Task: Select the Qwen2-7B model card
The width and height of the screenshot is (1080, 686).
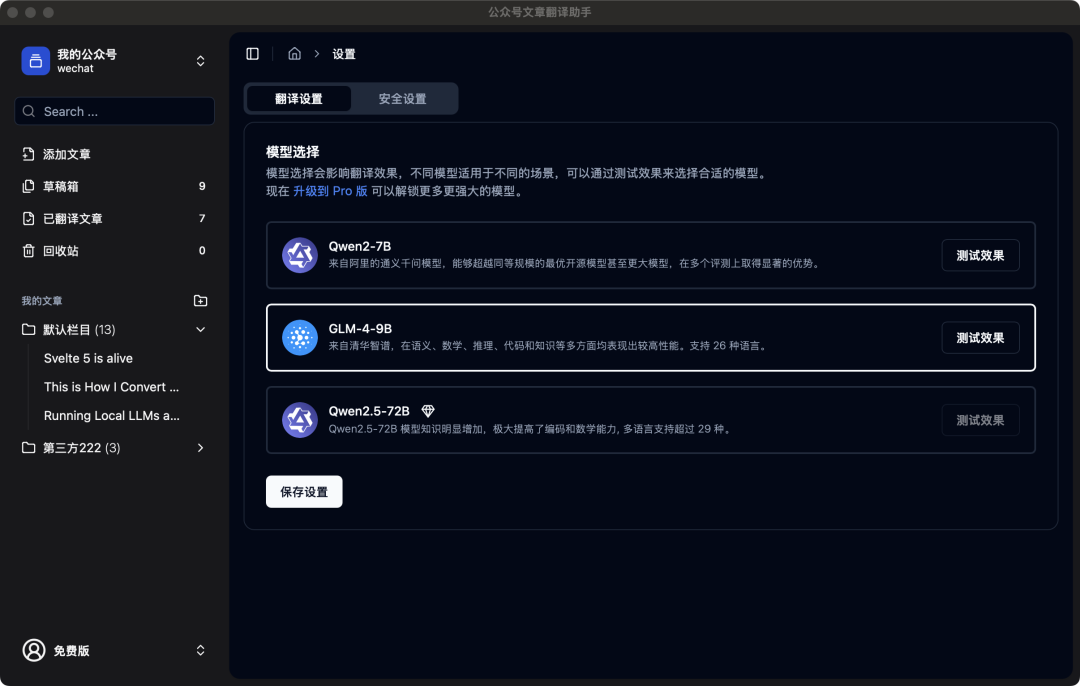Action: coord(650,255)
